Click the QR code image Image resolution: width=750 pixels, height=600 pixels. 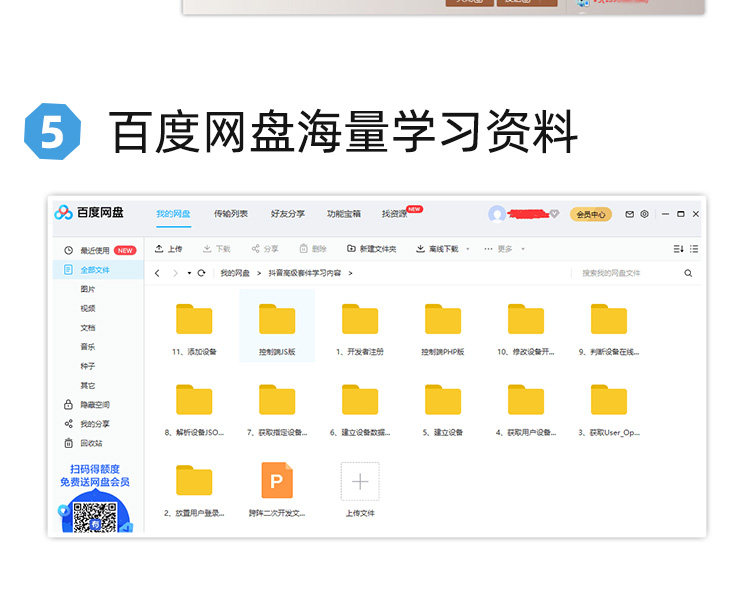95,517
